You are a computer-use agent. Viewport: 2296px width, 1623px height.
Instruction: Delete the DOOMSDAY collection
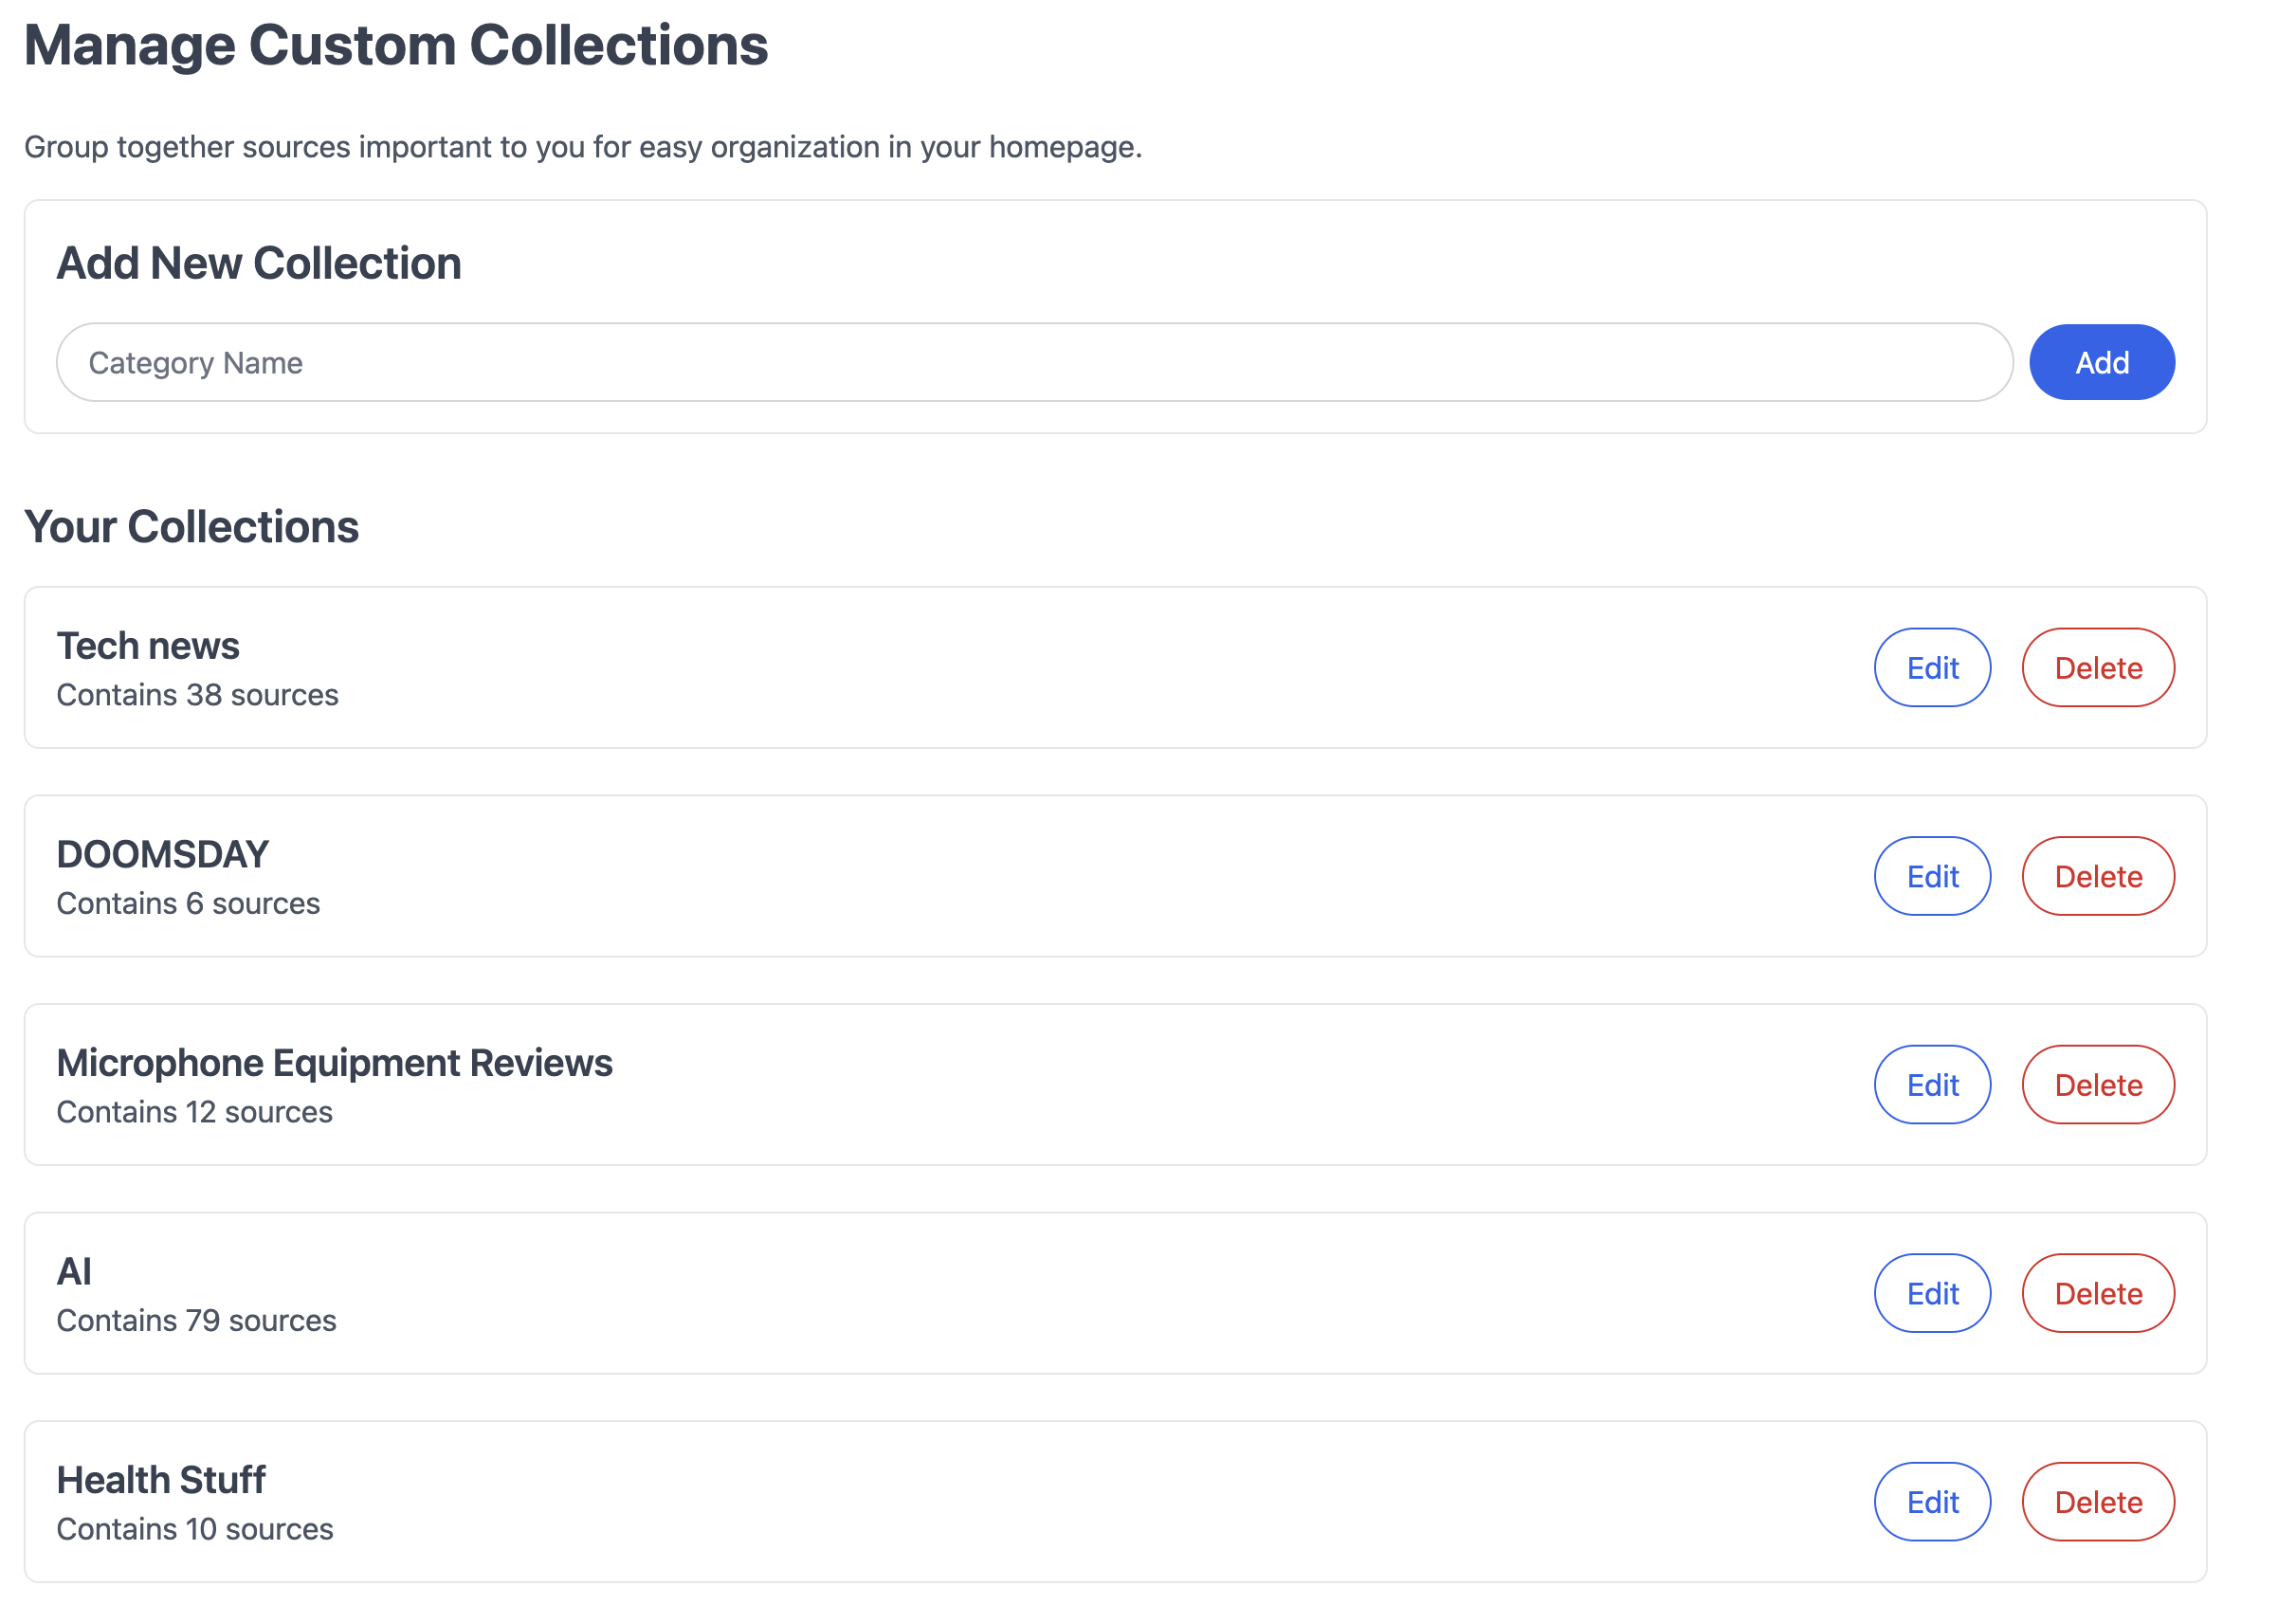pos(2097,876)
